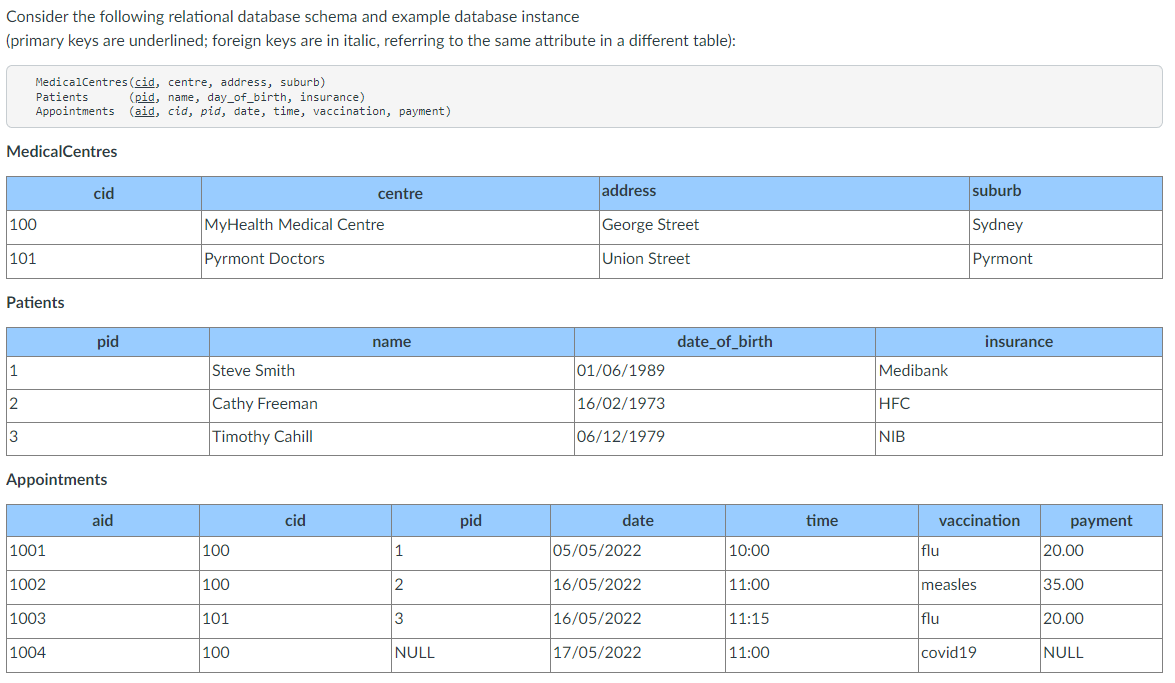1175x683 pixels.
Task: Select the name column header
Action: point(391,341)
